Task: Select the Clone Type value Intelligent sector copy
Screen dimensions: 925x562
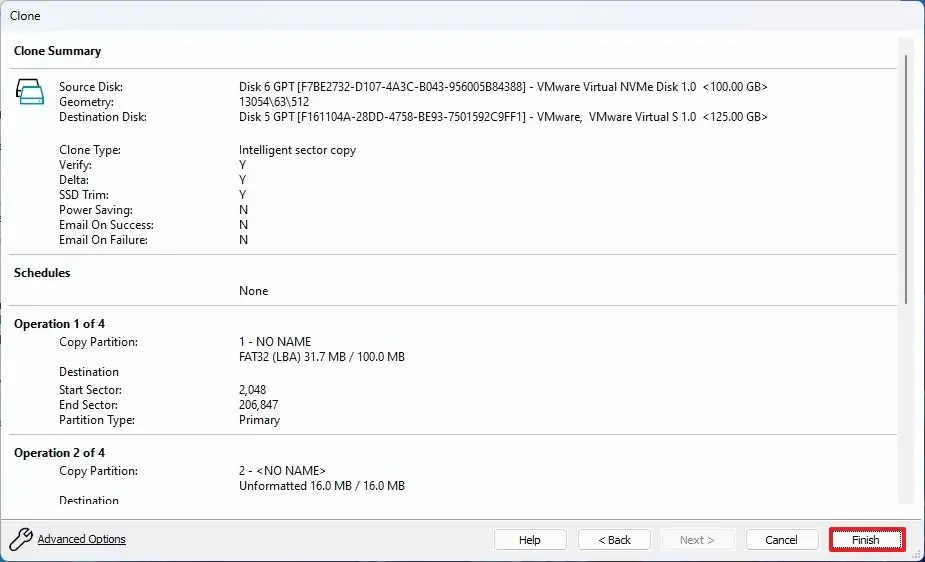Action: pyautogui.click(x=297, y=150)
